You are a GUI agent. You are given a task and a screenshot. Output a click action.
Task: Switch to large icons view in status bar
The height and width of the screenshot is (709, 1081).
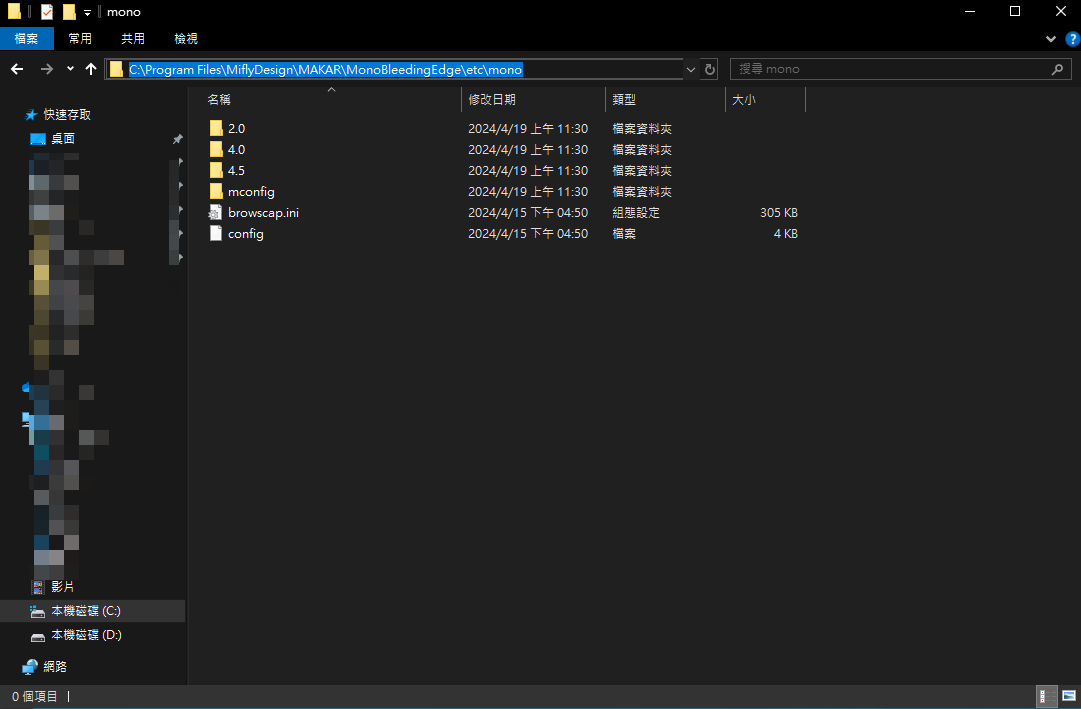[1068, 696]
